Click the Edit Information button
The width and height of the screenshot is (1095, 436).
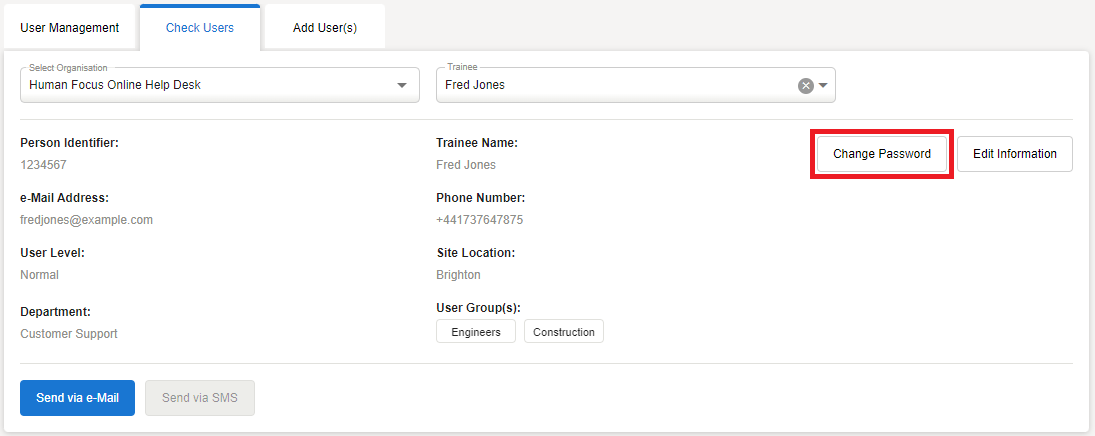[1014, 154]
